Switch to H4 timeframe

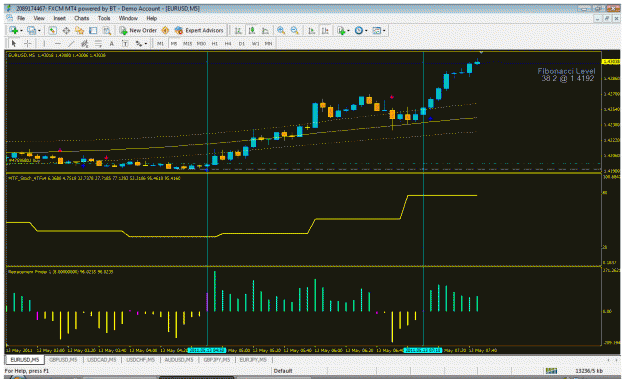coord(228,43)
